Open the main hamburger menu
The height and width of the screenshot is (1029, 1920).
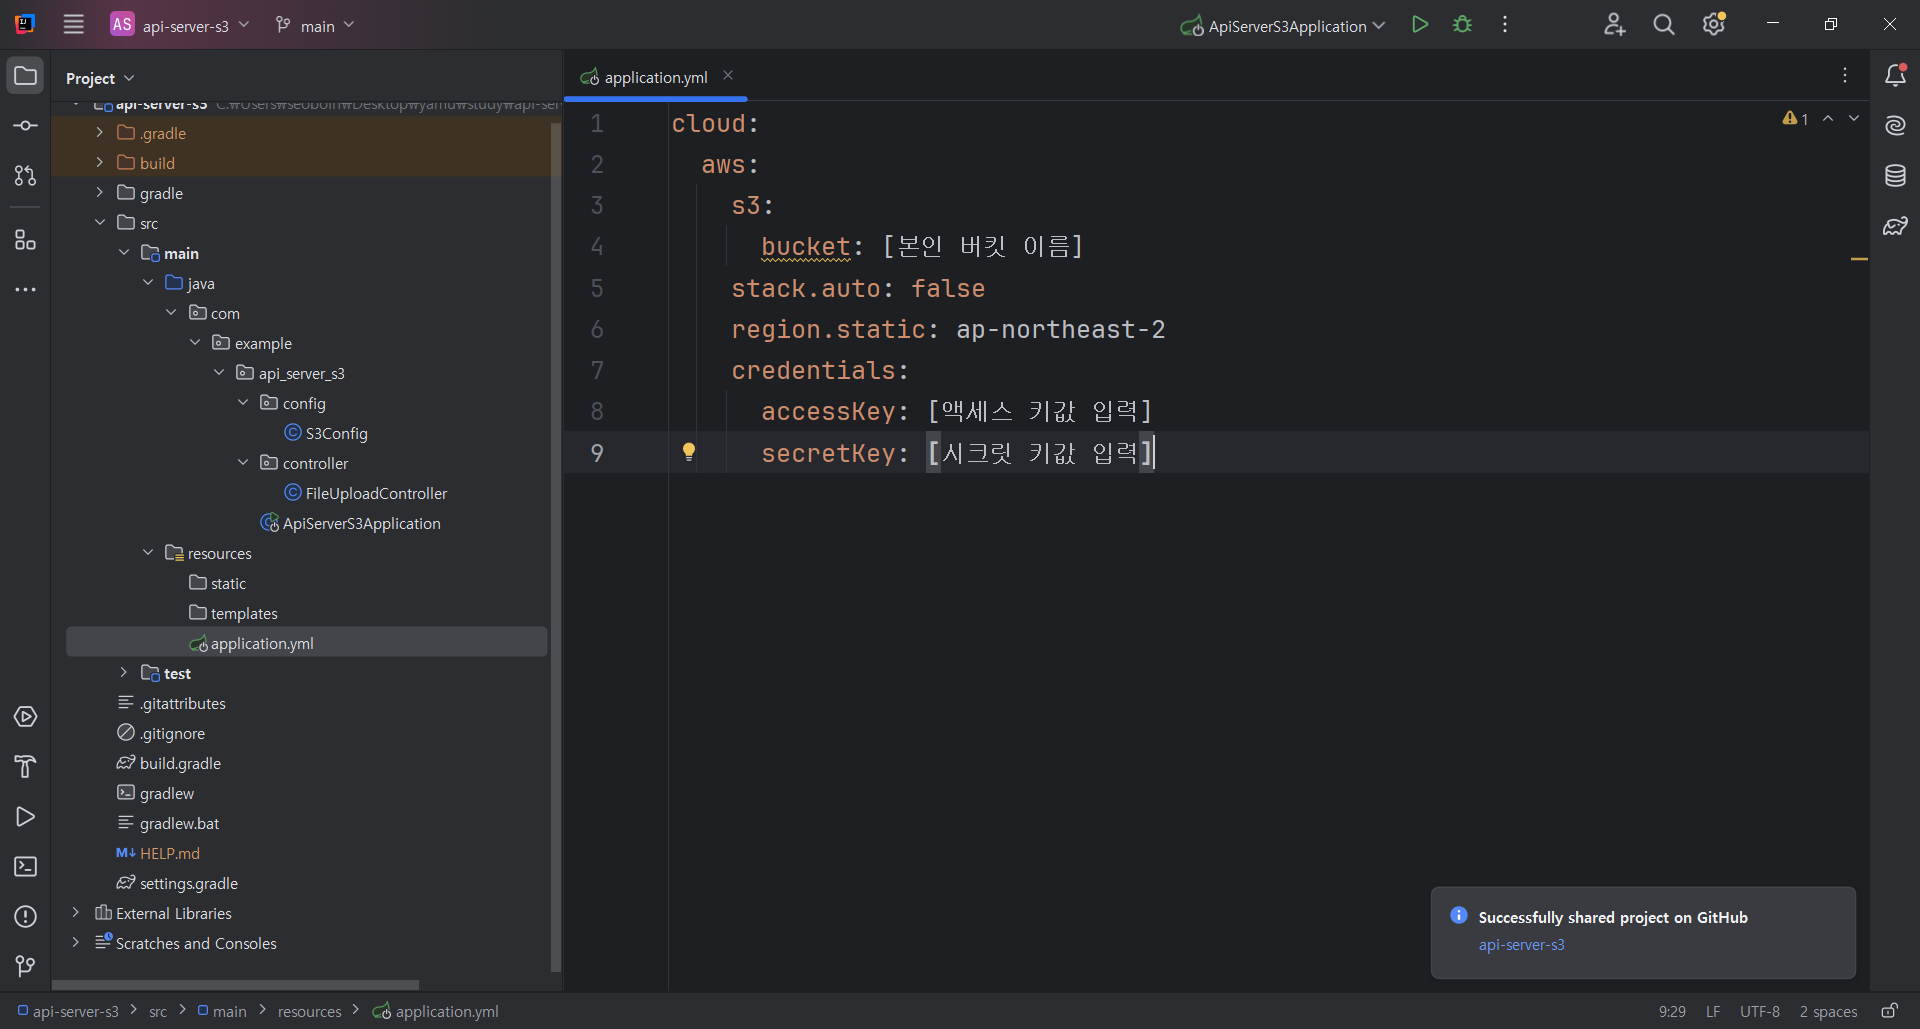(x=73, y=25)
